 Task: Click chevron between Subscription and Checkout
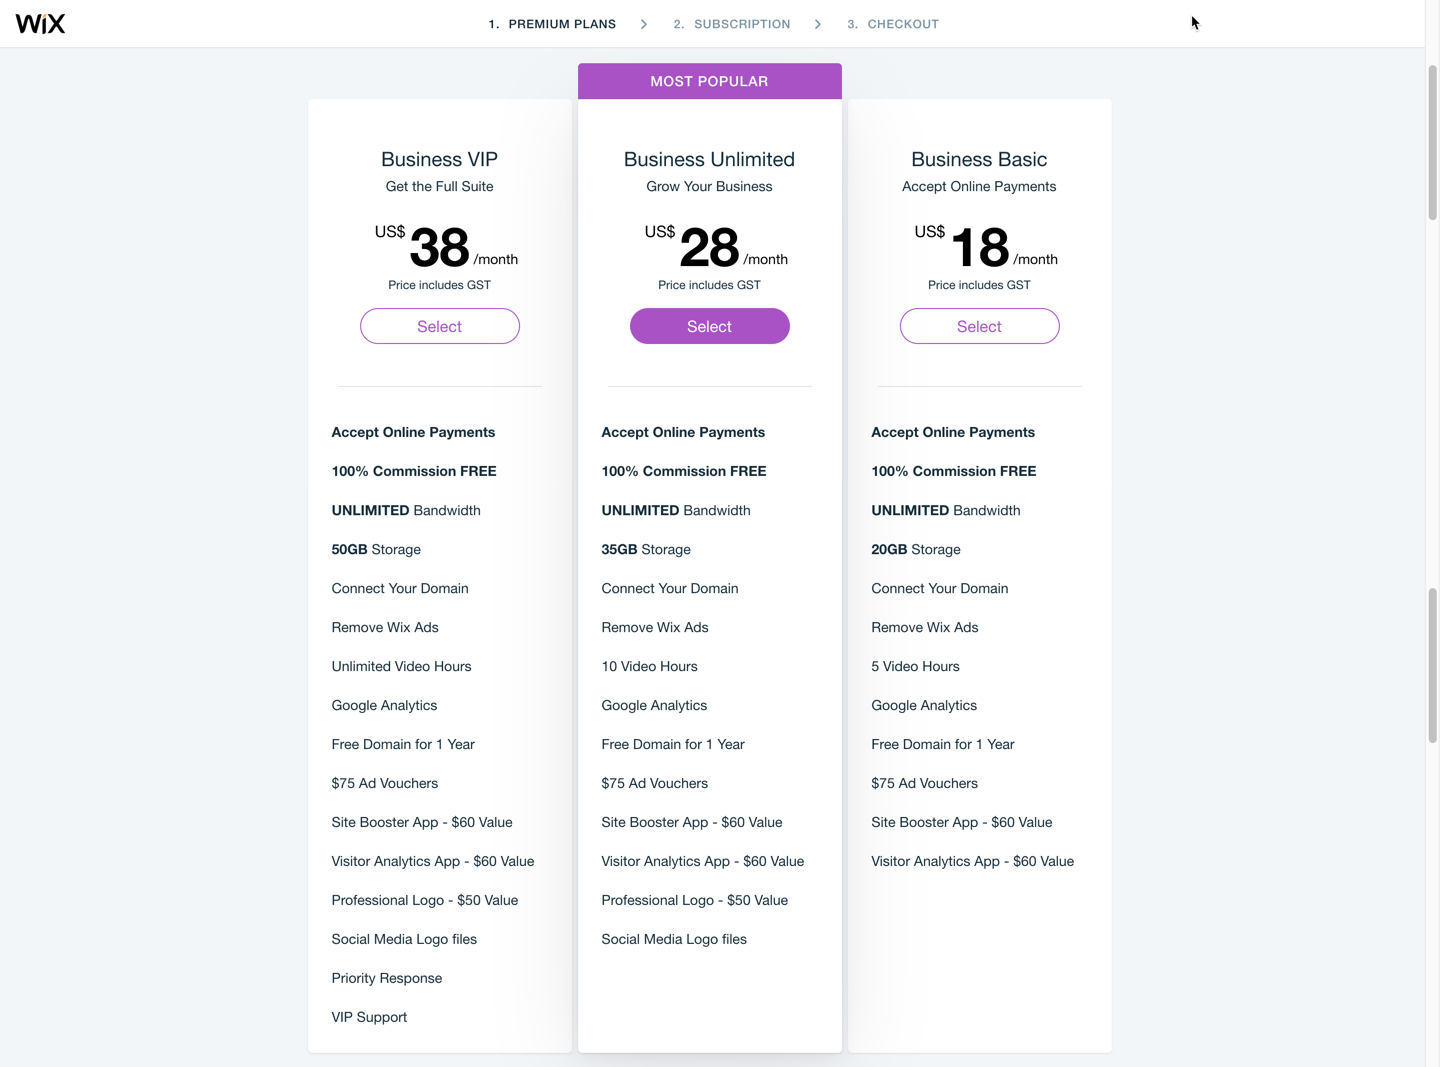pos(818,24)
